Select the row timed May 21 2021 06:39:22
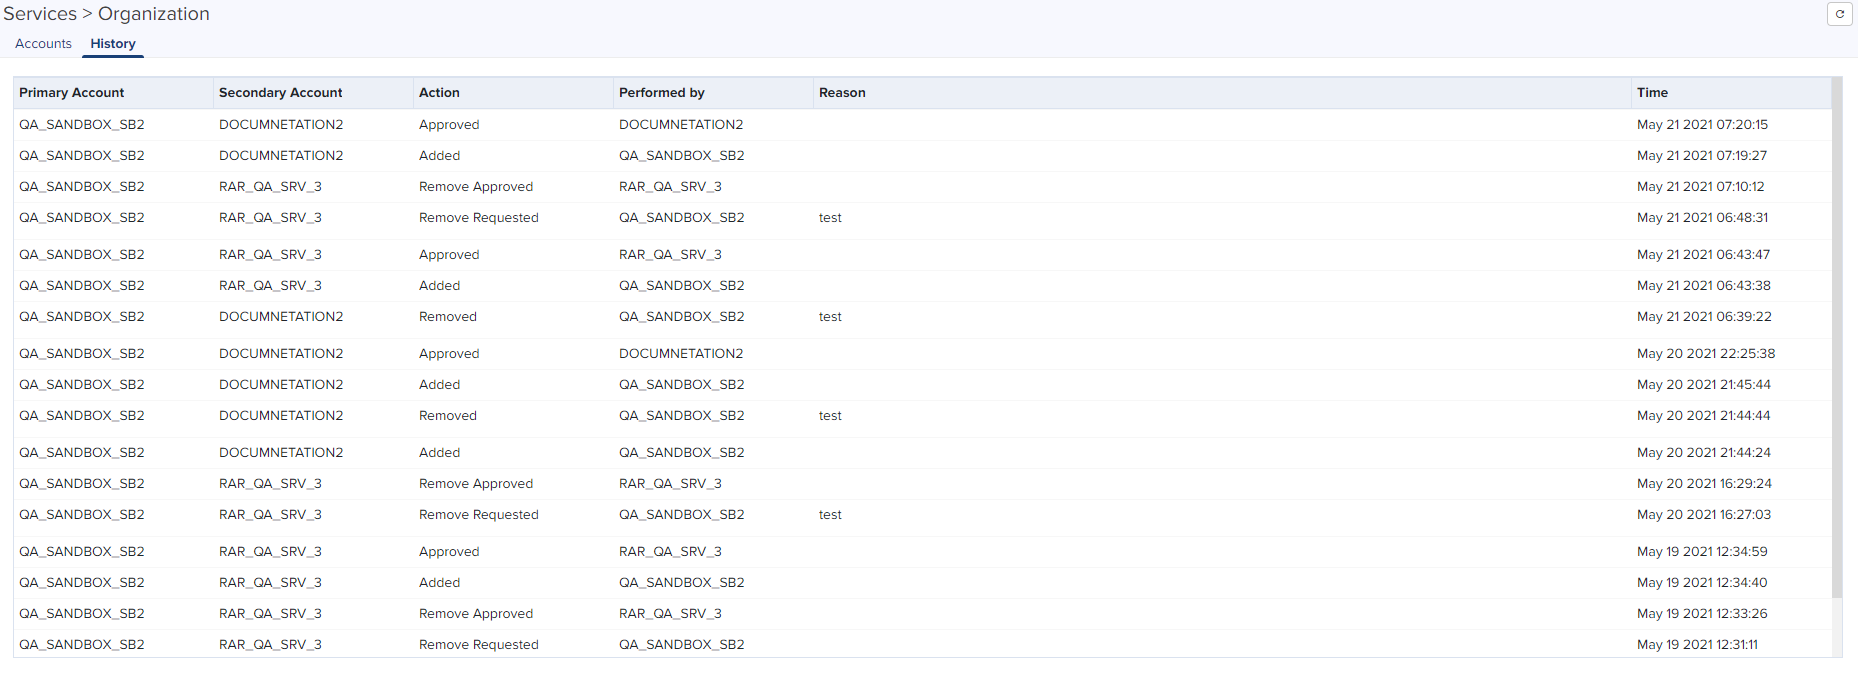 (x=1704, y=317)
